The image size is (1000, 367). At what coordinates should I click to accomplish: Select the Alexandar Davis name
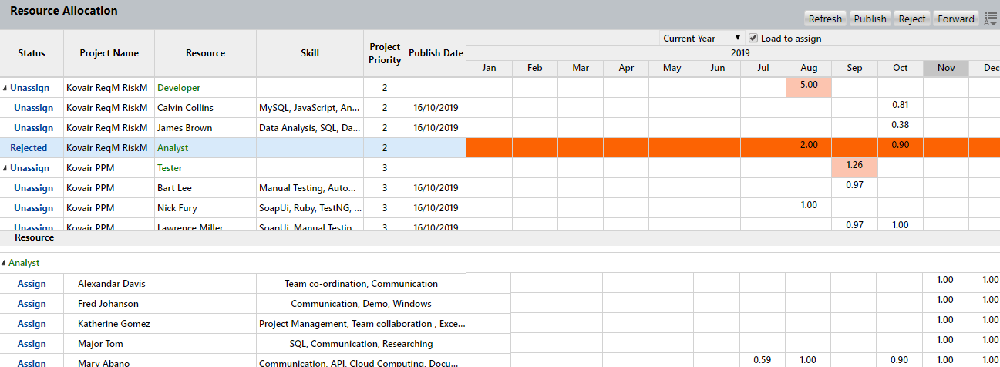pos(111,283)
